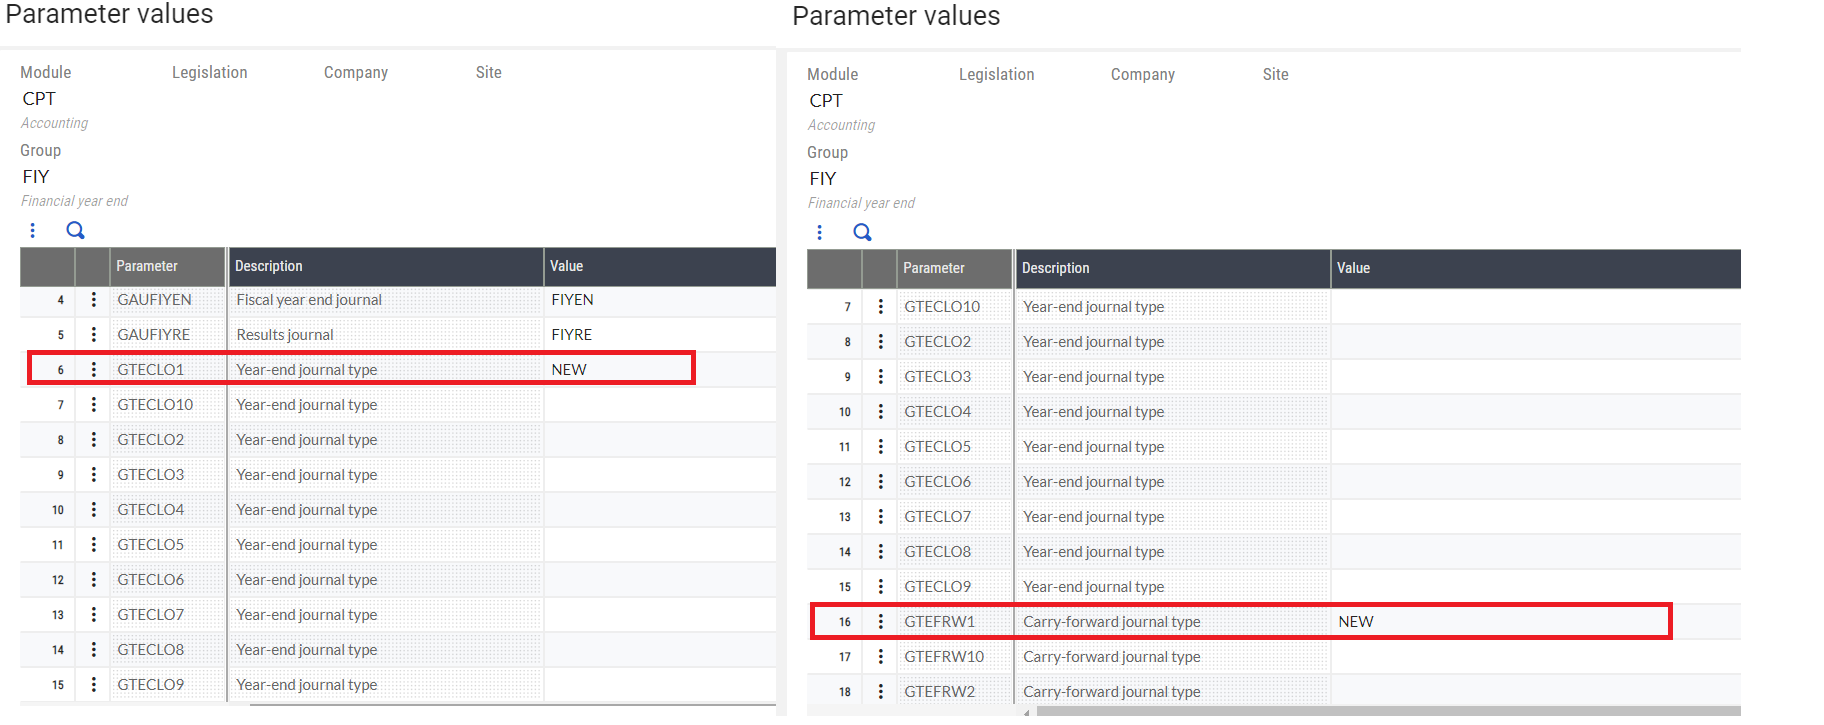Open three-dot menu on GTEFRW2 row
This screenshot has height=725, width=1824.
coord(880,692)
